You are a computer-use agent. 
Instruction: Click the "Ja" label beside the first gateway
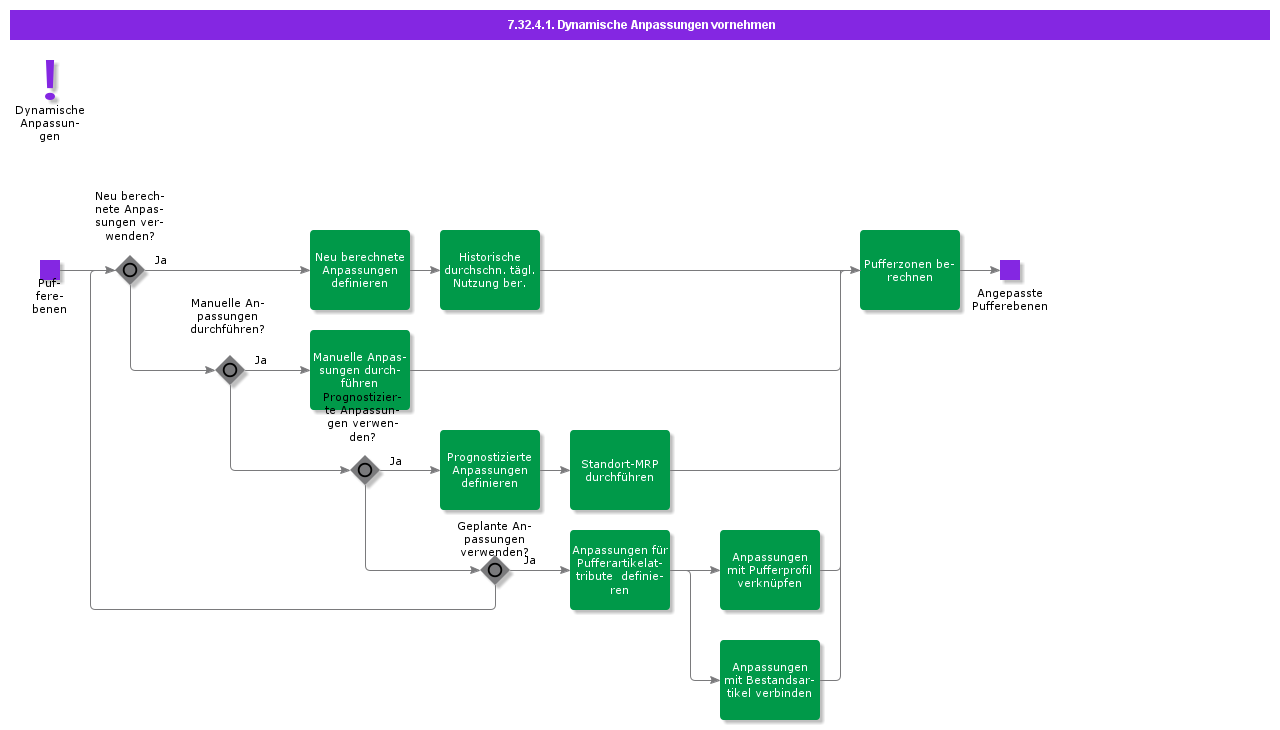pyautogui.click(x=161, y=260)
